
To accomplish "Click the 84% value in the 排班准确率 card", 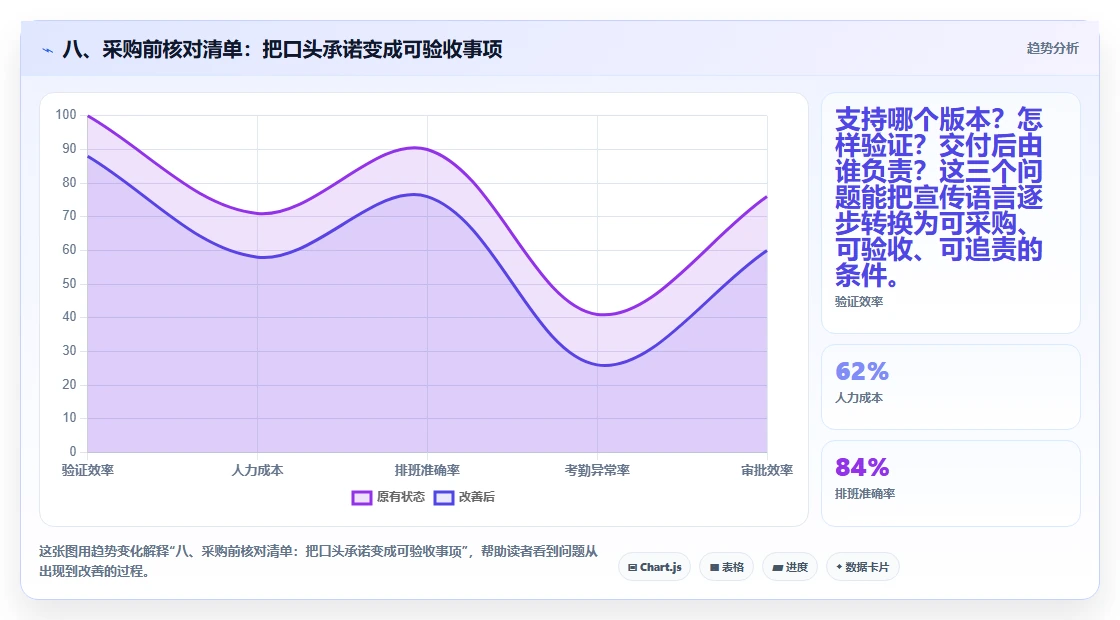I will click(861, 468).
